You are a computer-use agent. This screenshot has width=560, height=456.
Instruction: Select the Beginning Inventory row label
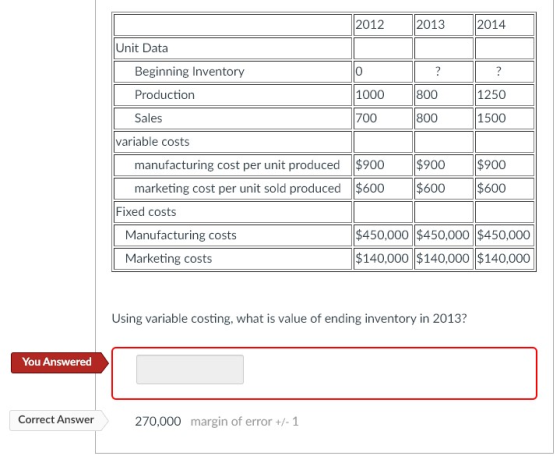pyautogui.click(x=189, y=71)
